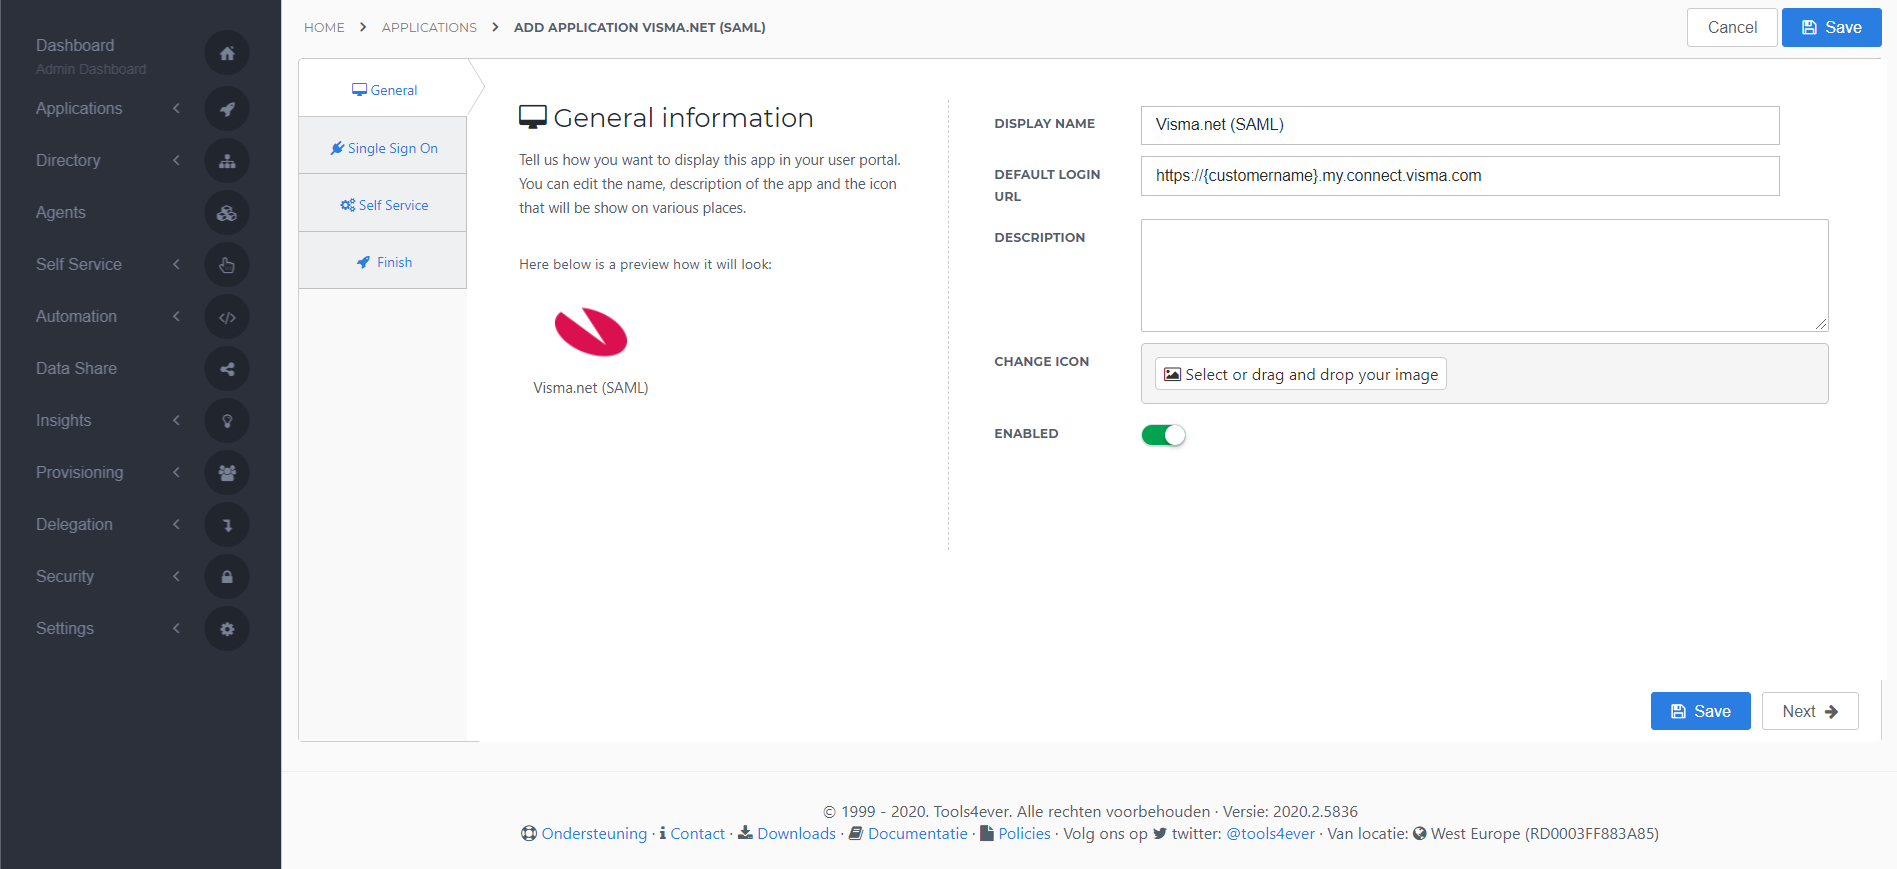Open the Dashboard sidebar item

[75, 45]
